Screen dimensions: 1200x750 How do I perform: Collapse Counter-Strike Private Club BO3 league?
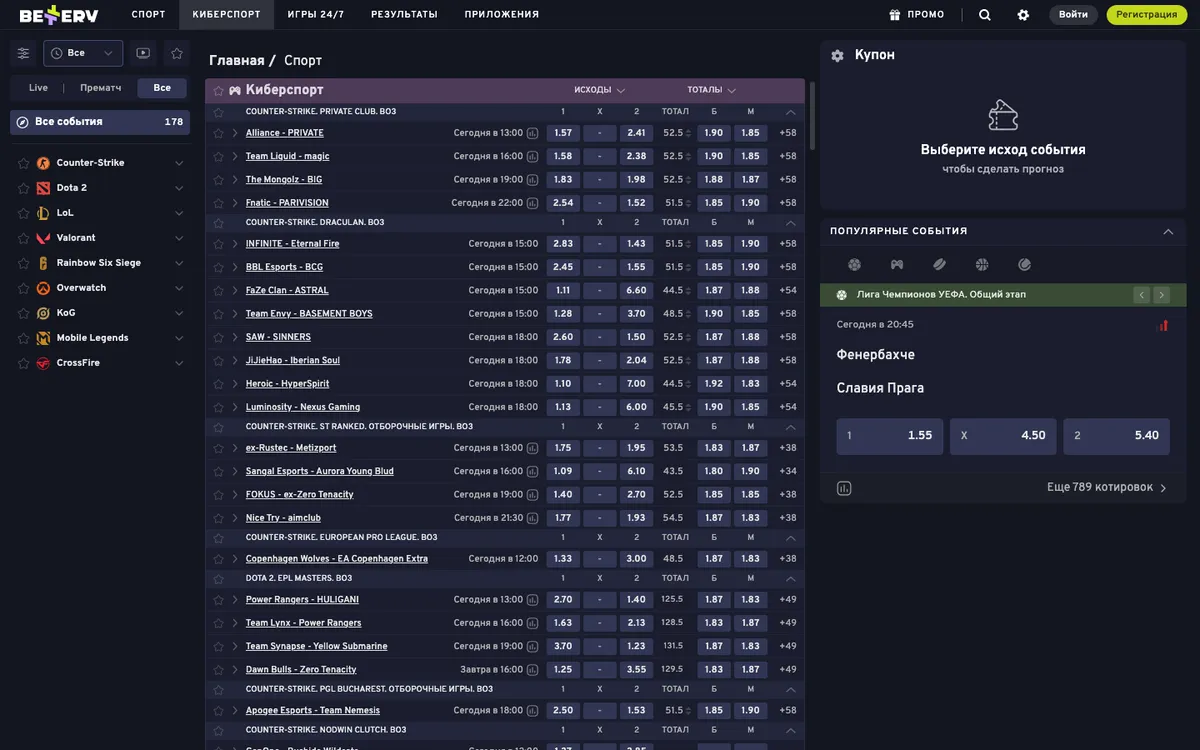tap(791, 112)
